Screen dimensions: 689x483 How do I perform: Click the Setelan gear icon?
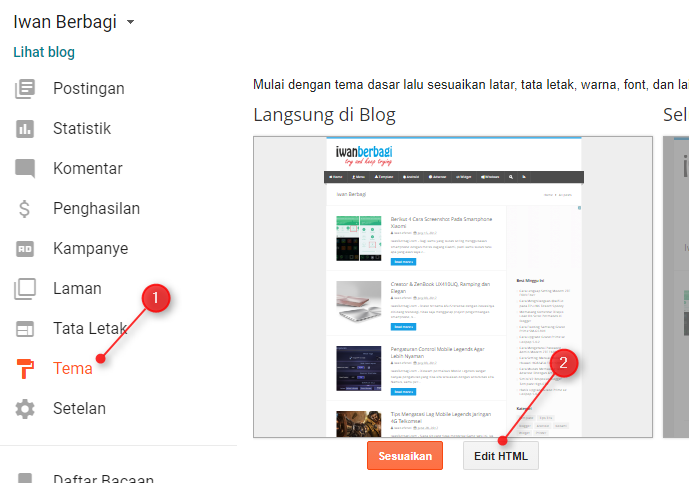pos(25,409)
